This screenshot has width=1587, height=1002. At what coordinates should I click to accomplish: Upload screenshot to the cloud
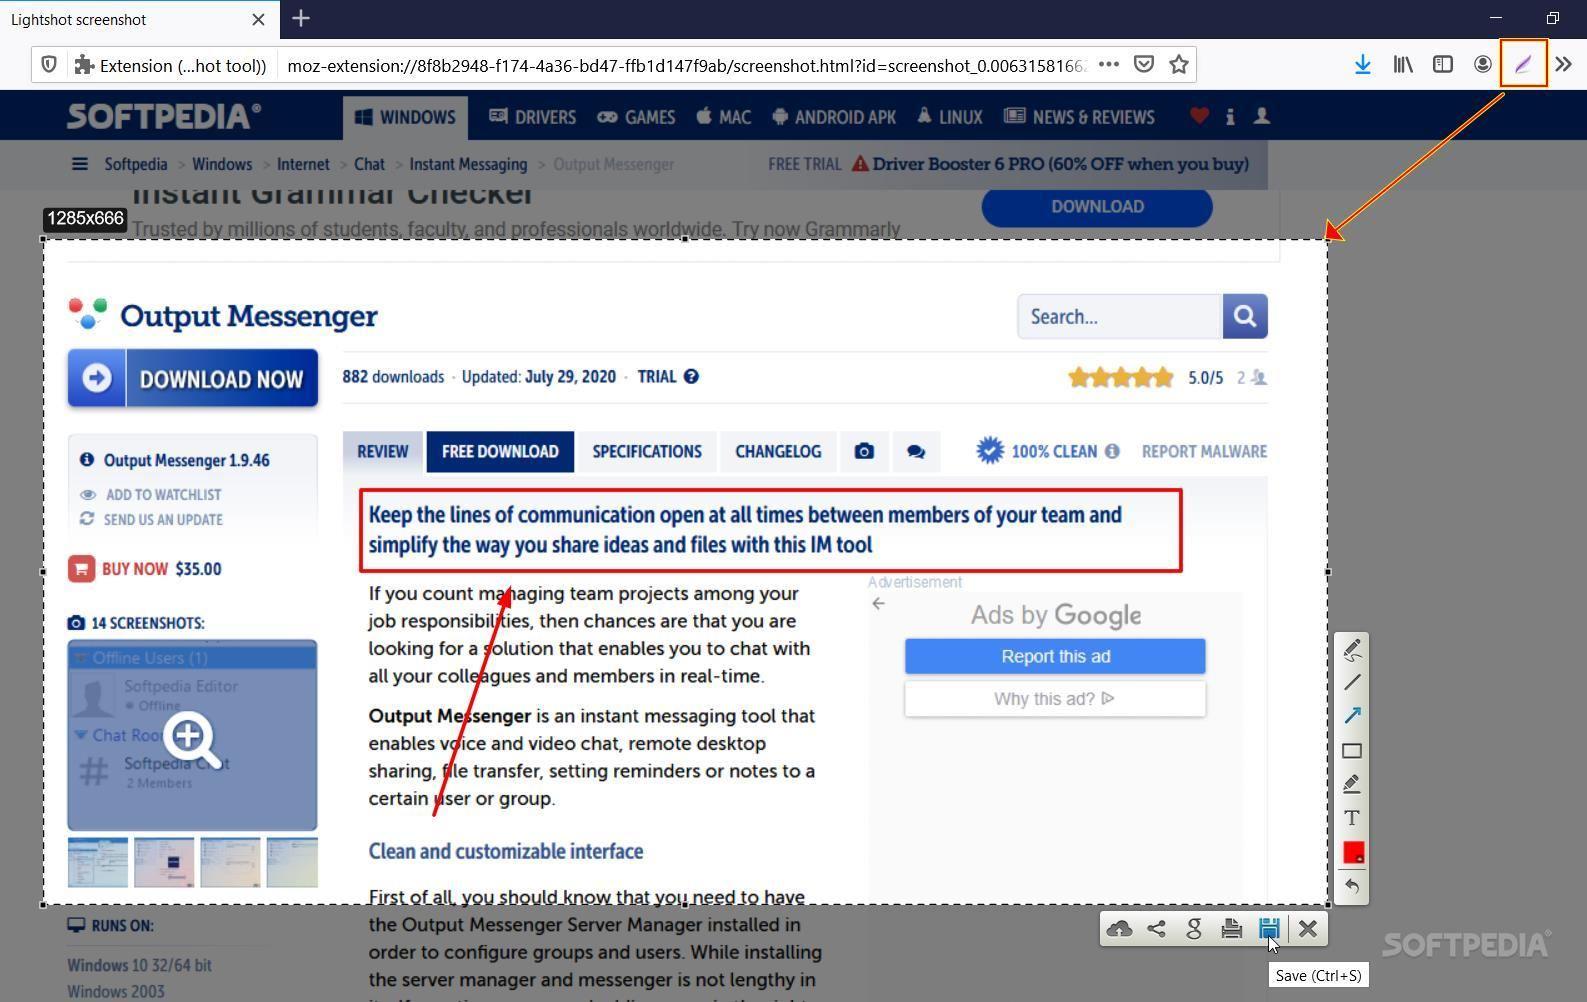point(1119,929)
